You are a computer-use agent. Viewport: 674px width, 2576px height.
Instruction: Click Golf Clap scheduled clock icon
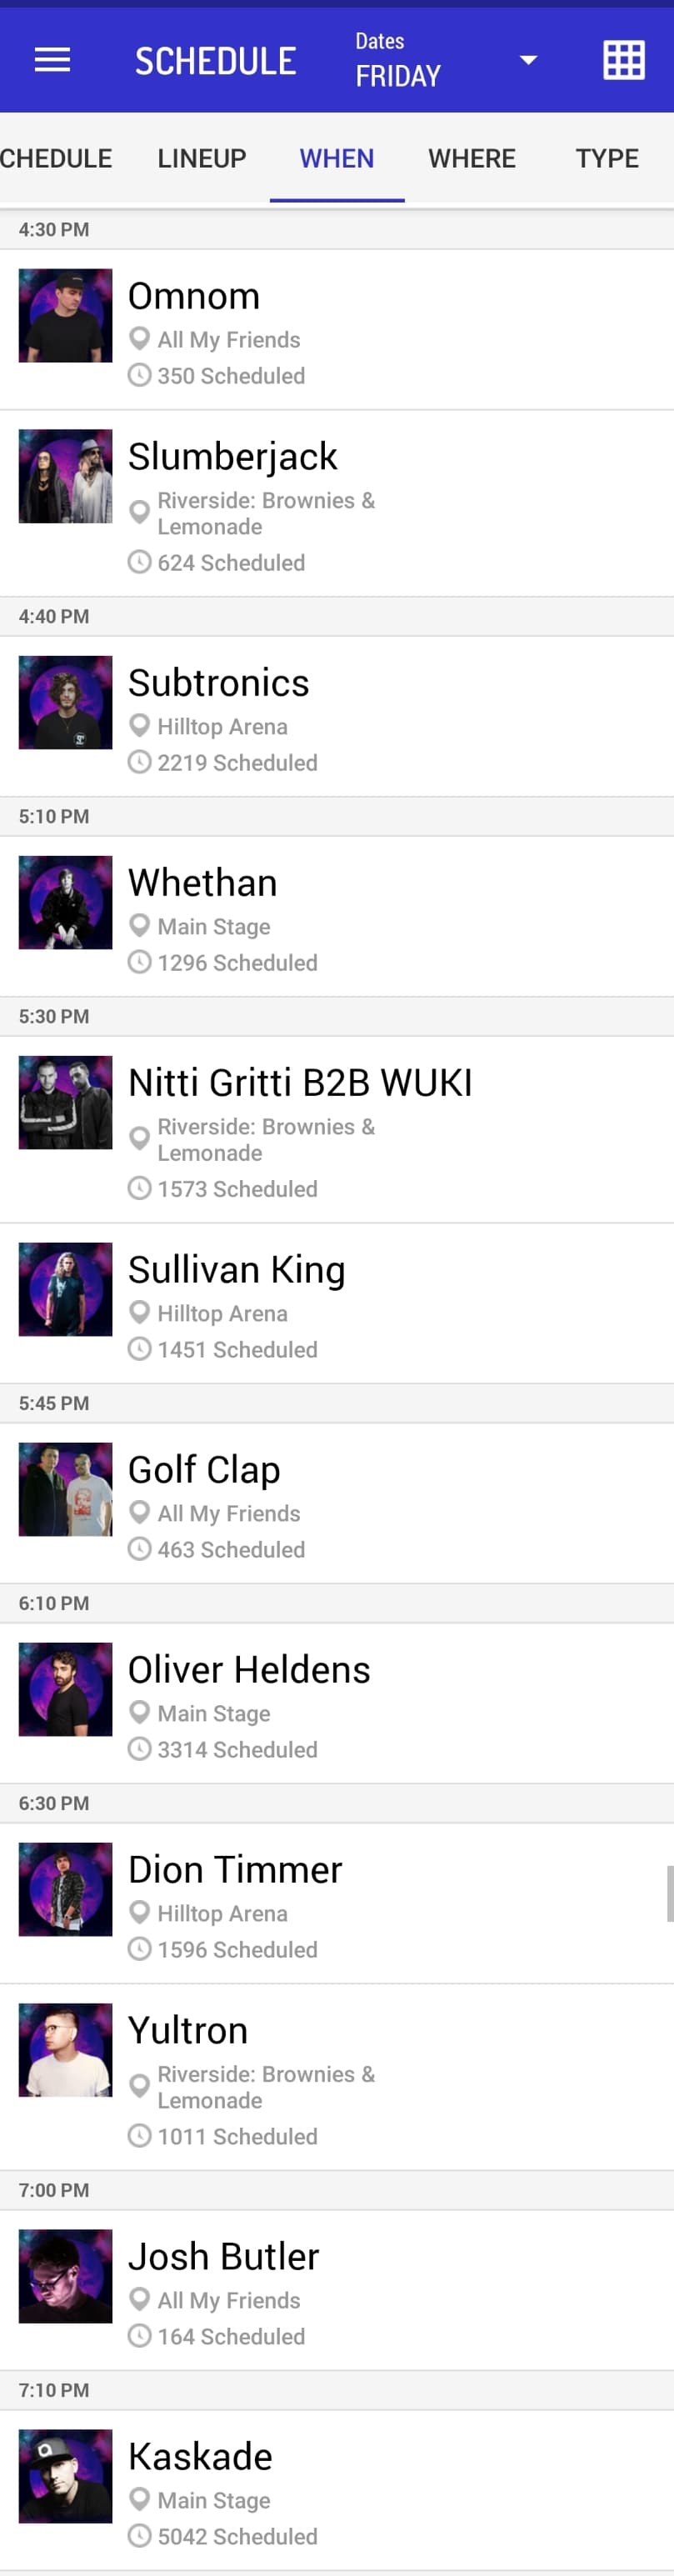140,1549
